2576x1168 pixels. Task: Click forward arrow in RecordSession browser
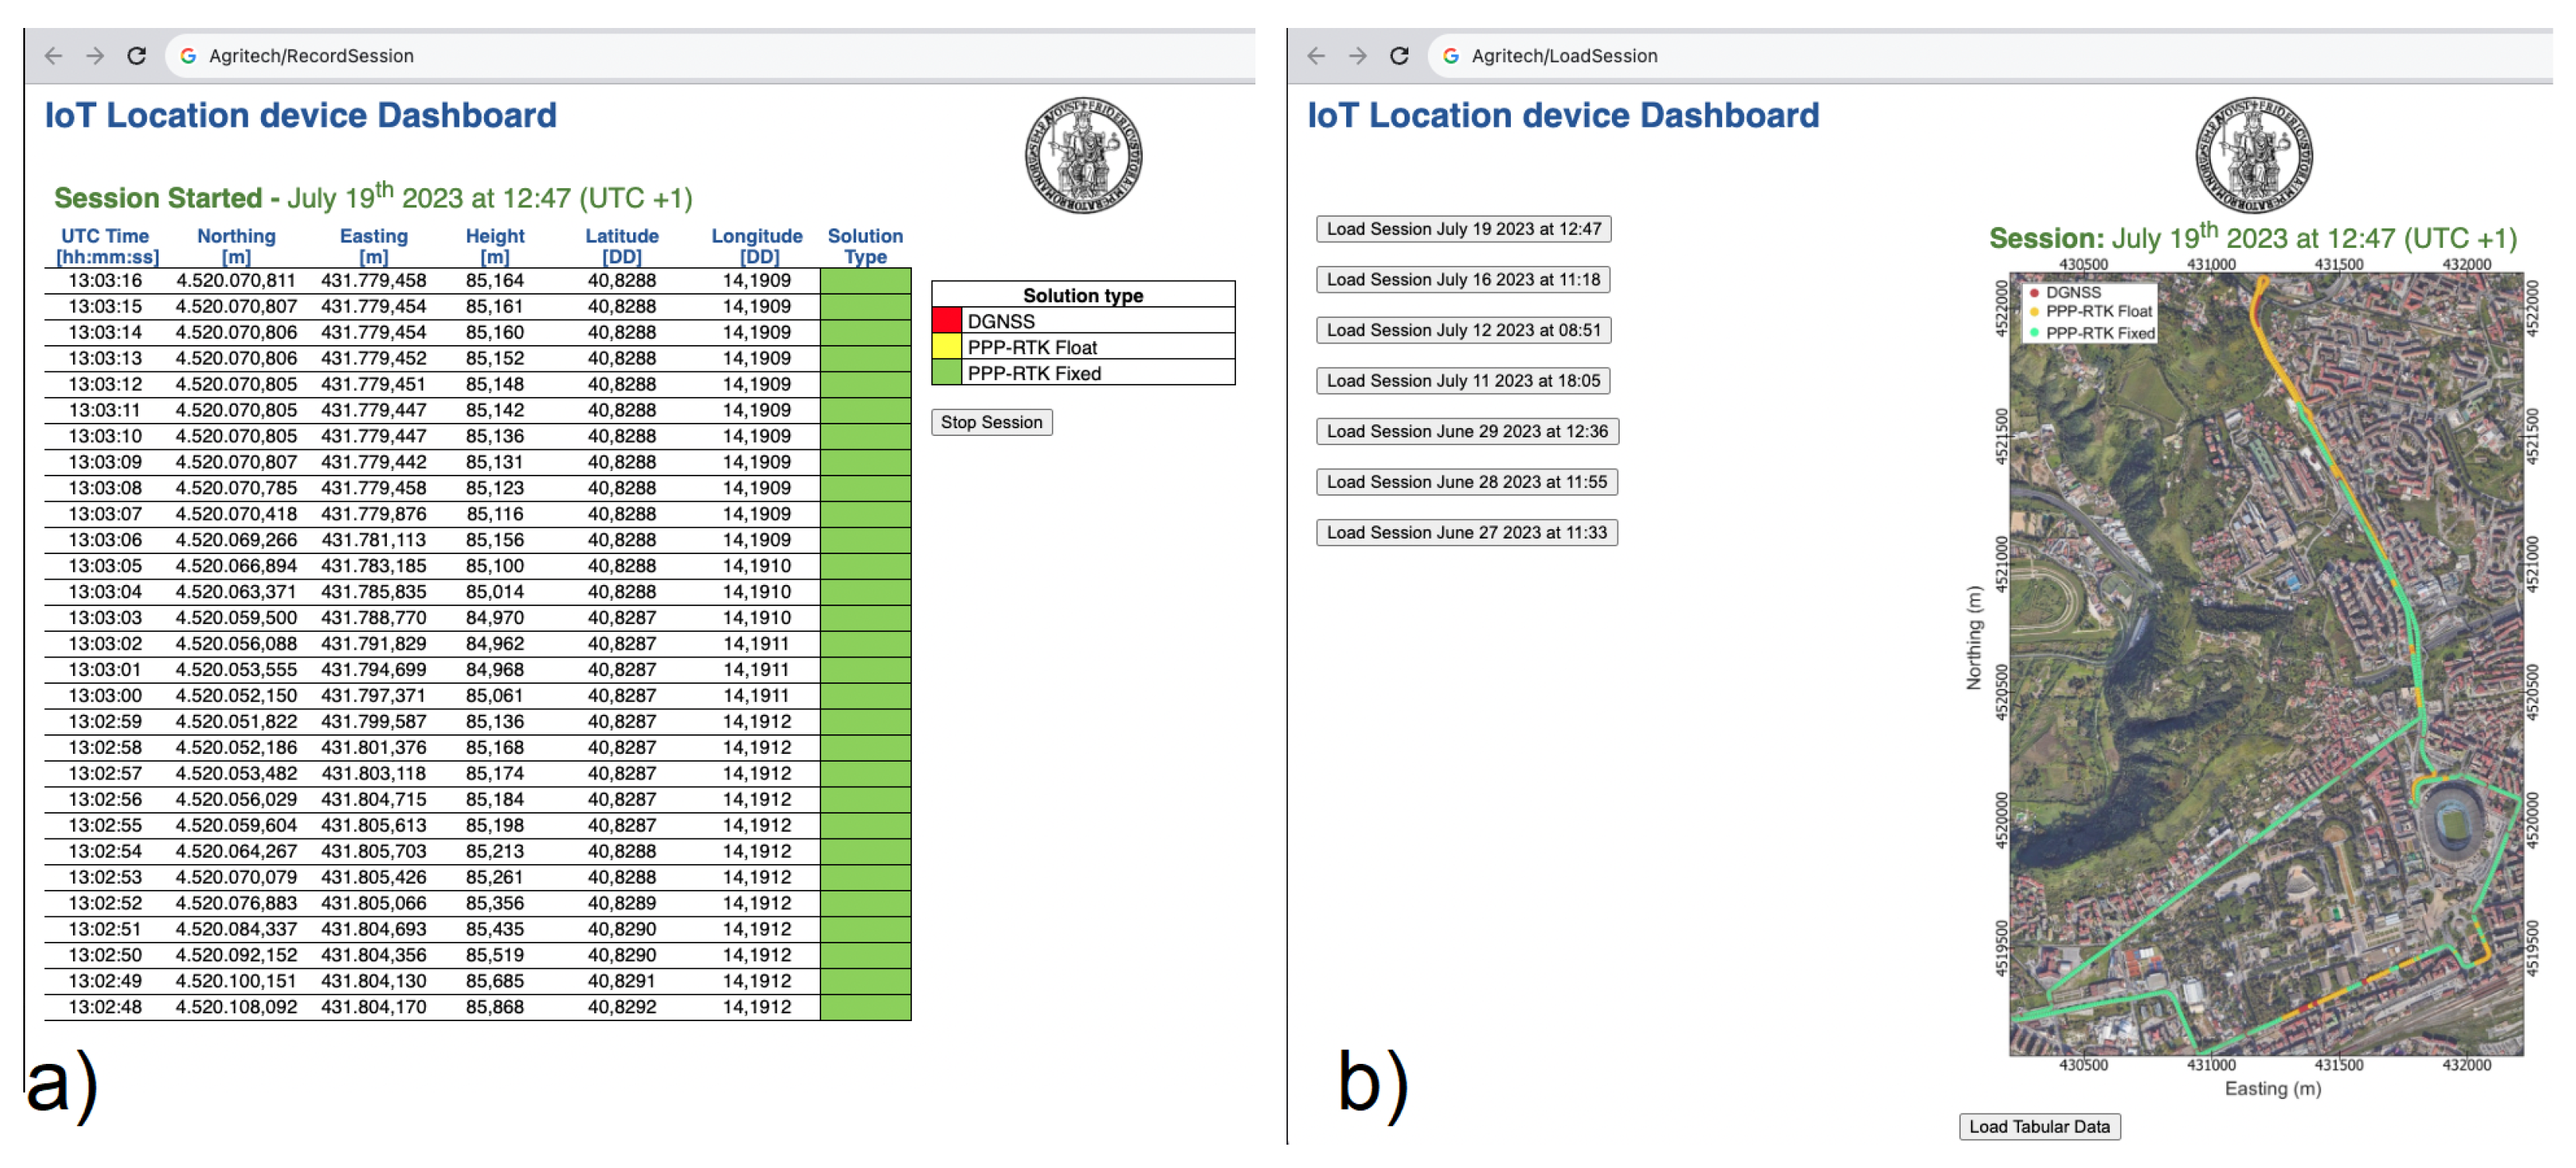click(95, 56)
